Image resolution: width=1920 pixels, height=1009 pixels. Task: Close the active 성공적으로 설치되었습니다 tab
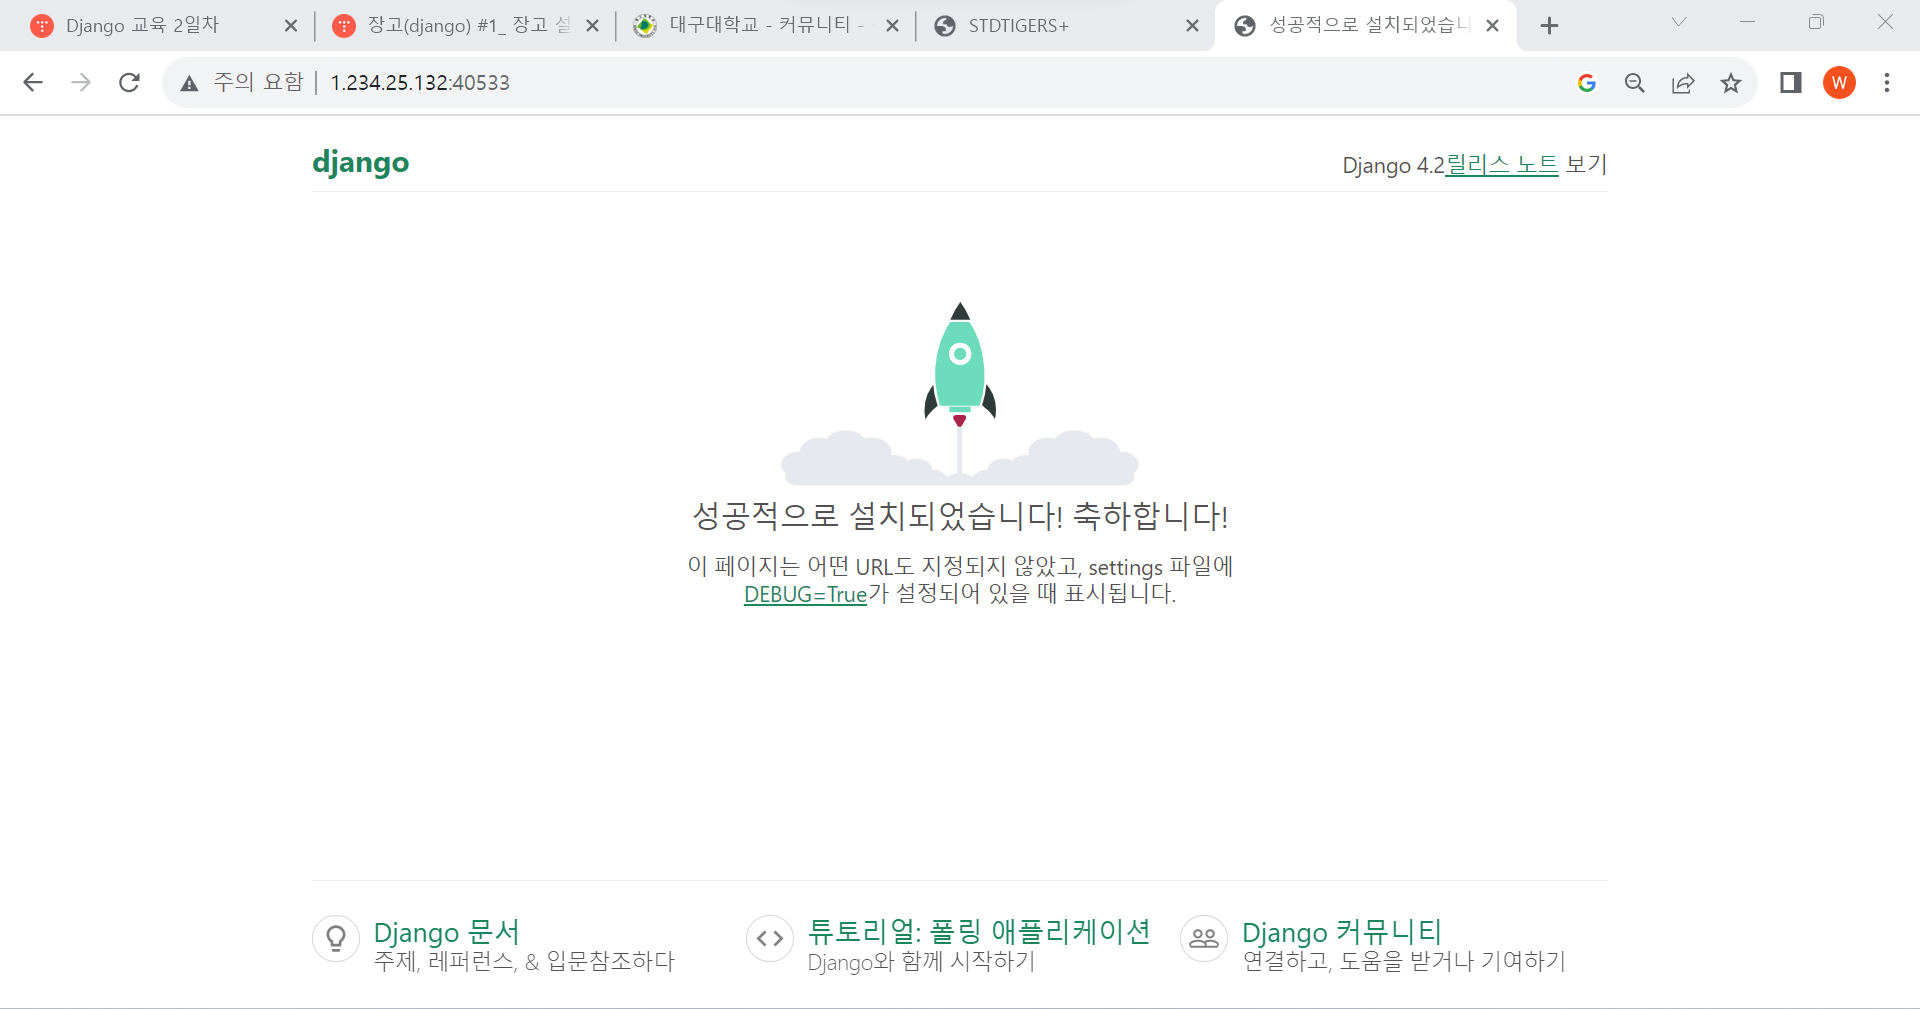coord(1492,26)
